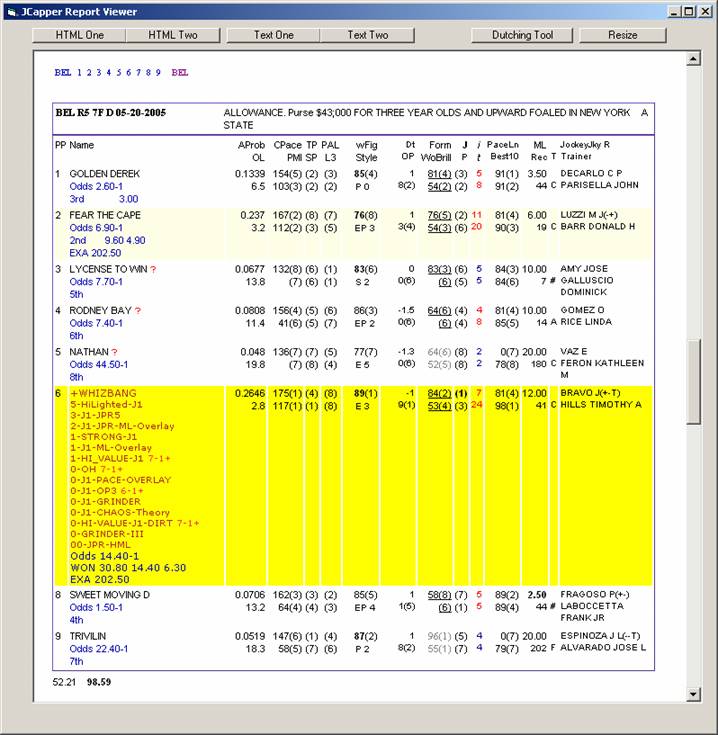Screen dimensions: 718x735
Task: Open the purple visited BEL link
Action: (x=180, y=73)
